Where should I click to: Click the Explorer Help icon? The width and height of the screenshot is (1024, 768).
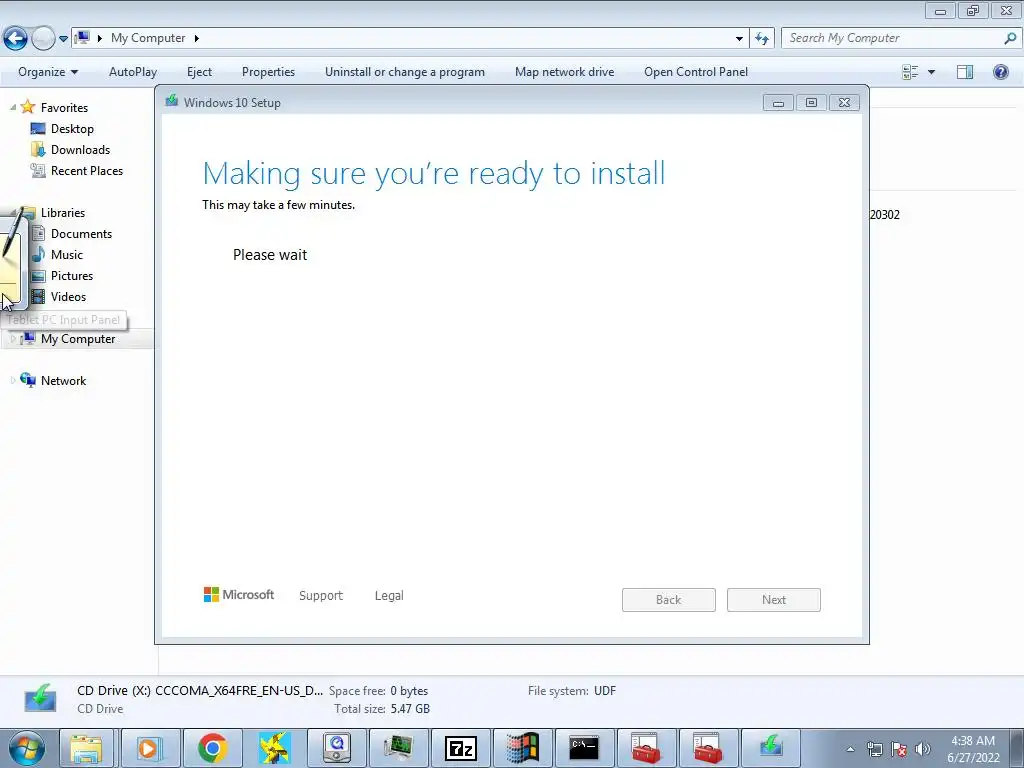(x=1000, y=72)
